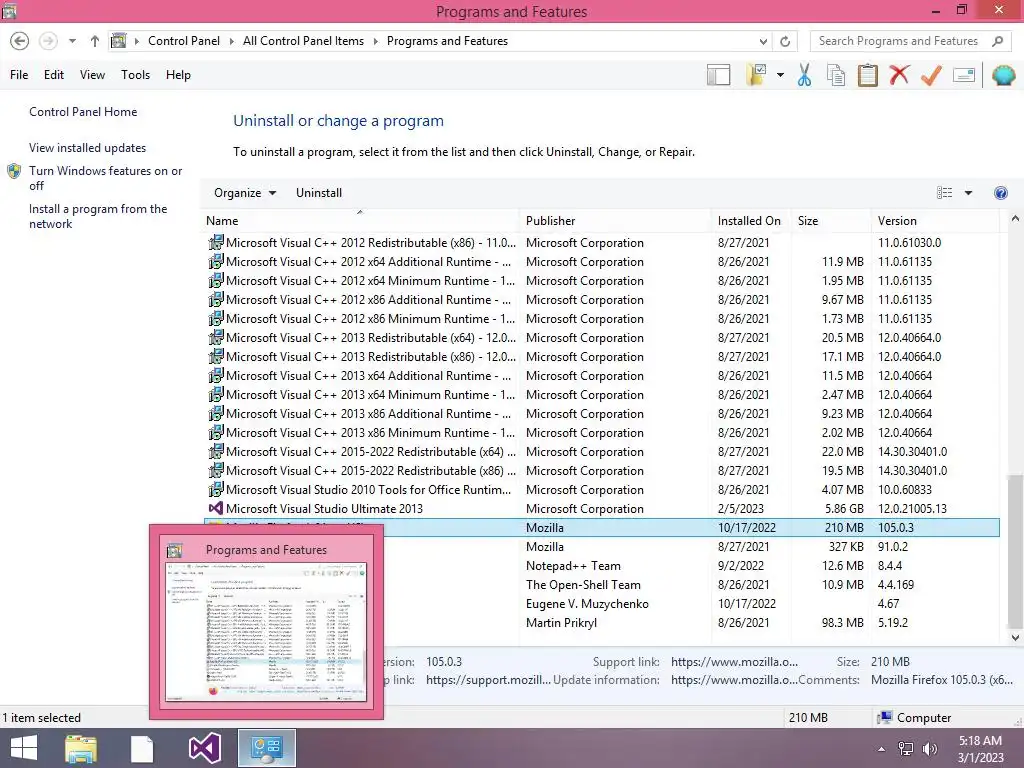Click the change view icon
1024x768 pixels.
point(944,193)
